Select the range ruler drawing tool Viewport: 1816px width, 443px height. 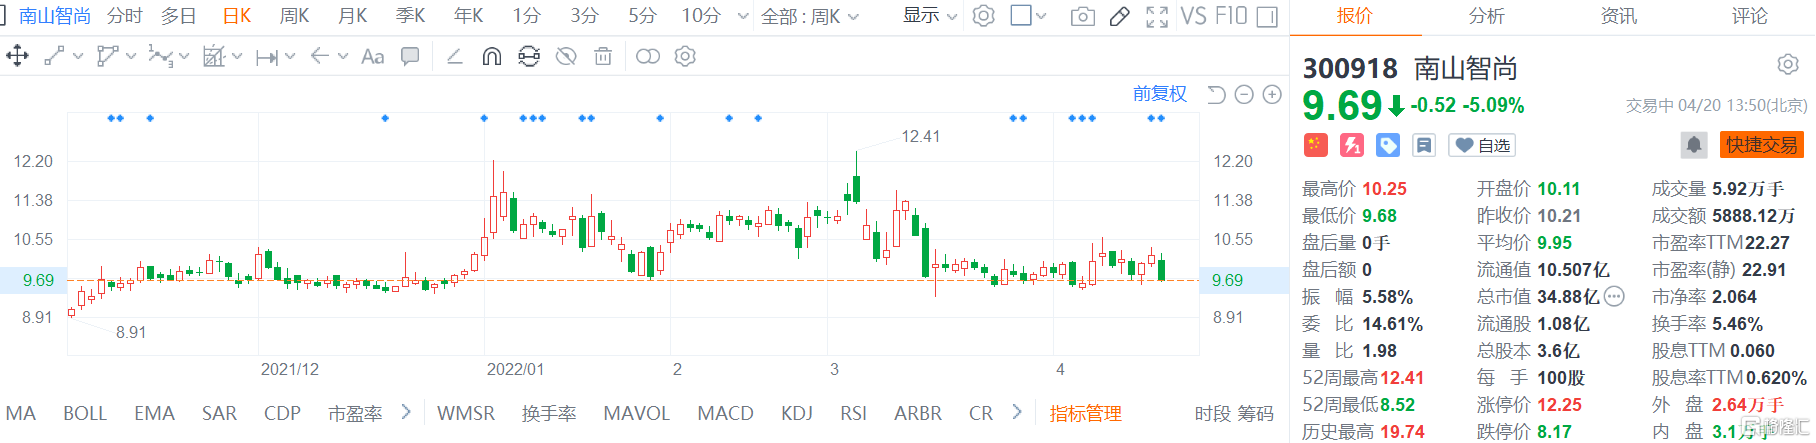267,57
